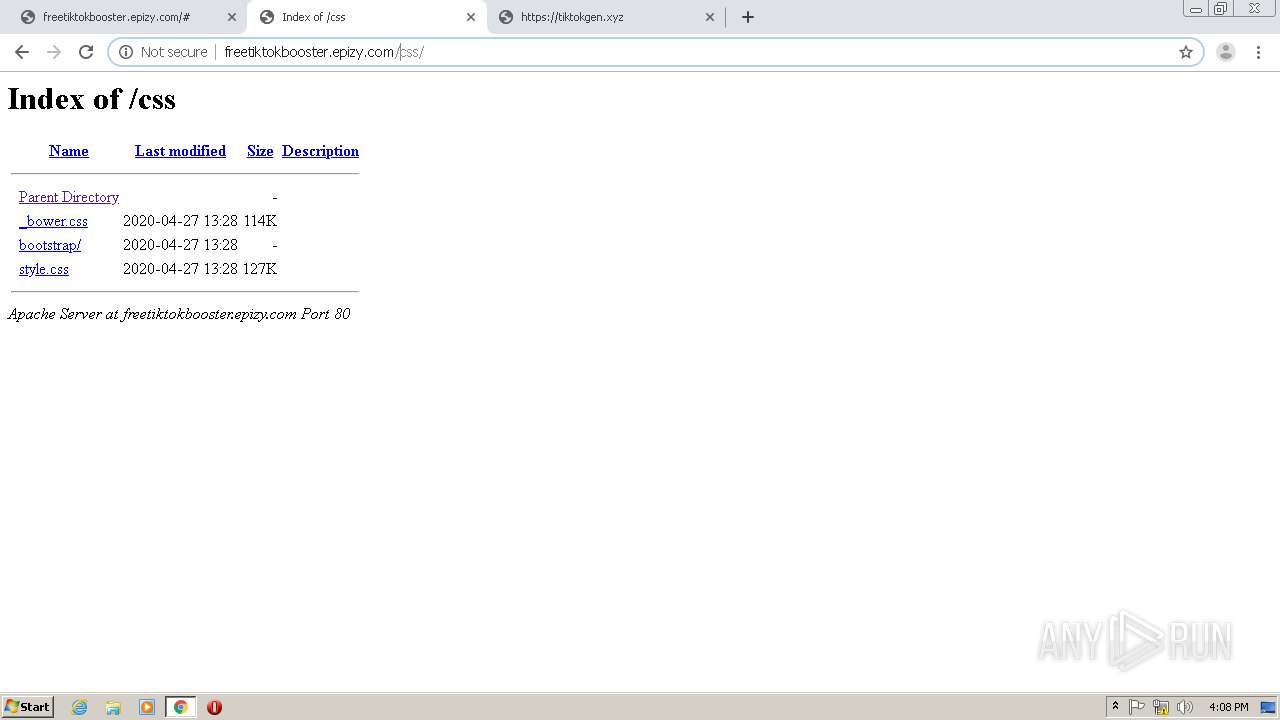This screenshot has height=720, width=1280.
Task: Open the network status tray icon
Action: (1161, 707)
